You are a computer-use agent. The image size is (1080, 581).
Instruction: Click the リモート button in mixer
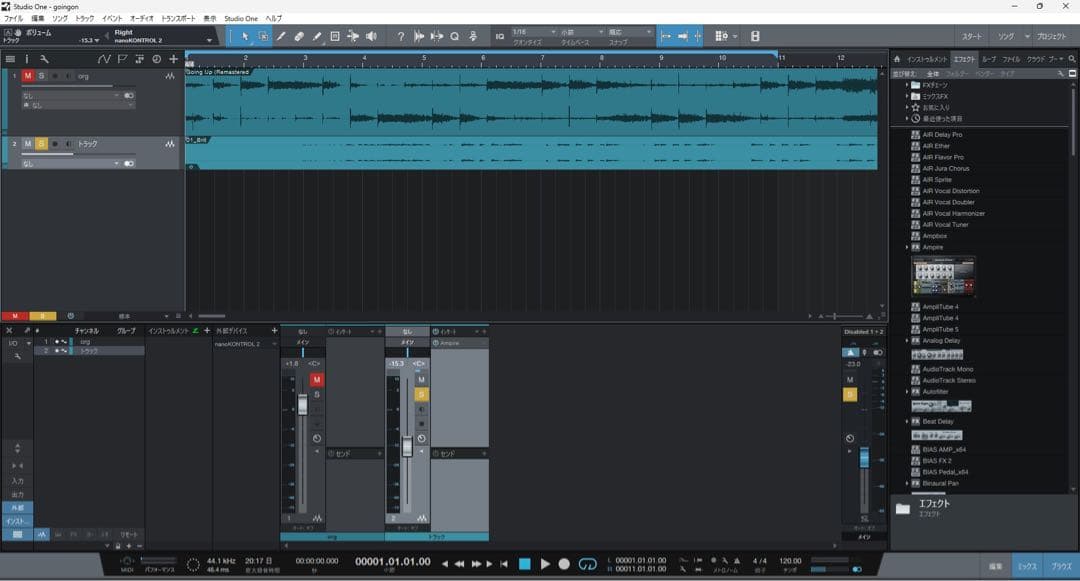pyautogui.click(x=129, y=534)
